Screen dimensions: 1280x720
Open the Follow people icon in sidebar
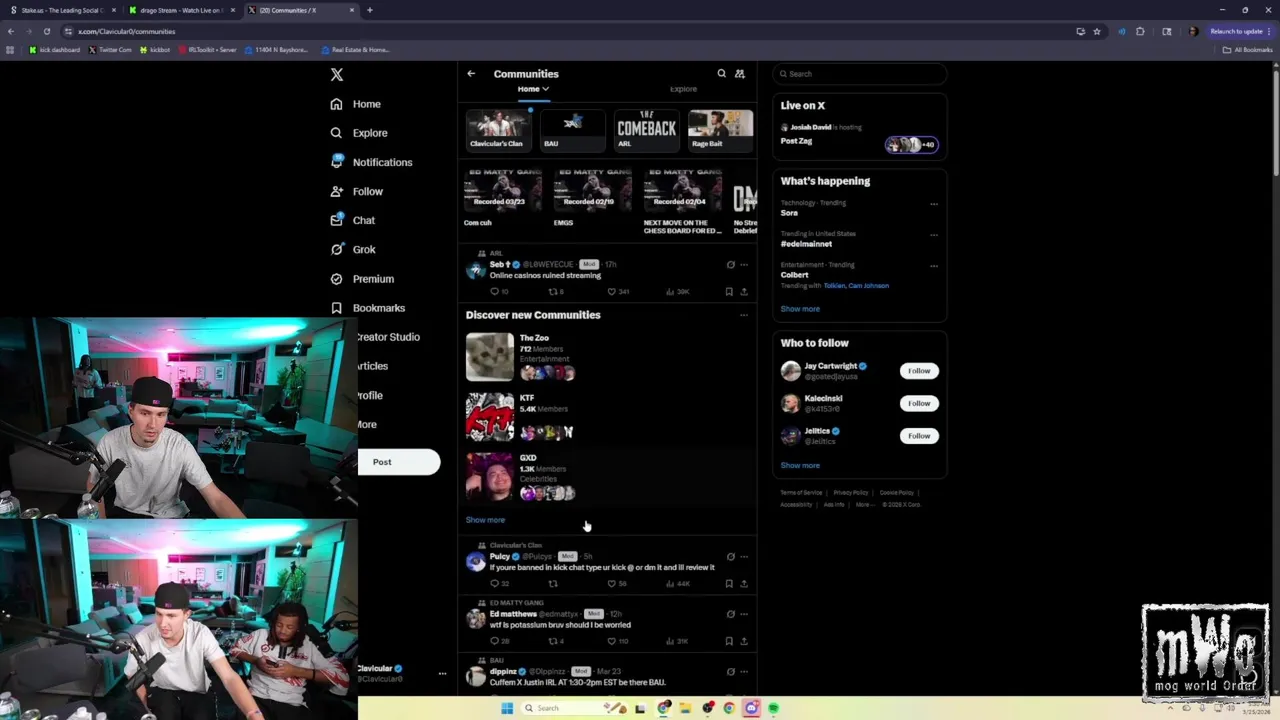pos(336,191)
